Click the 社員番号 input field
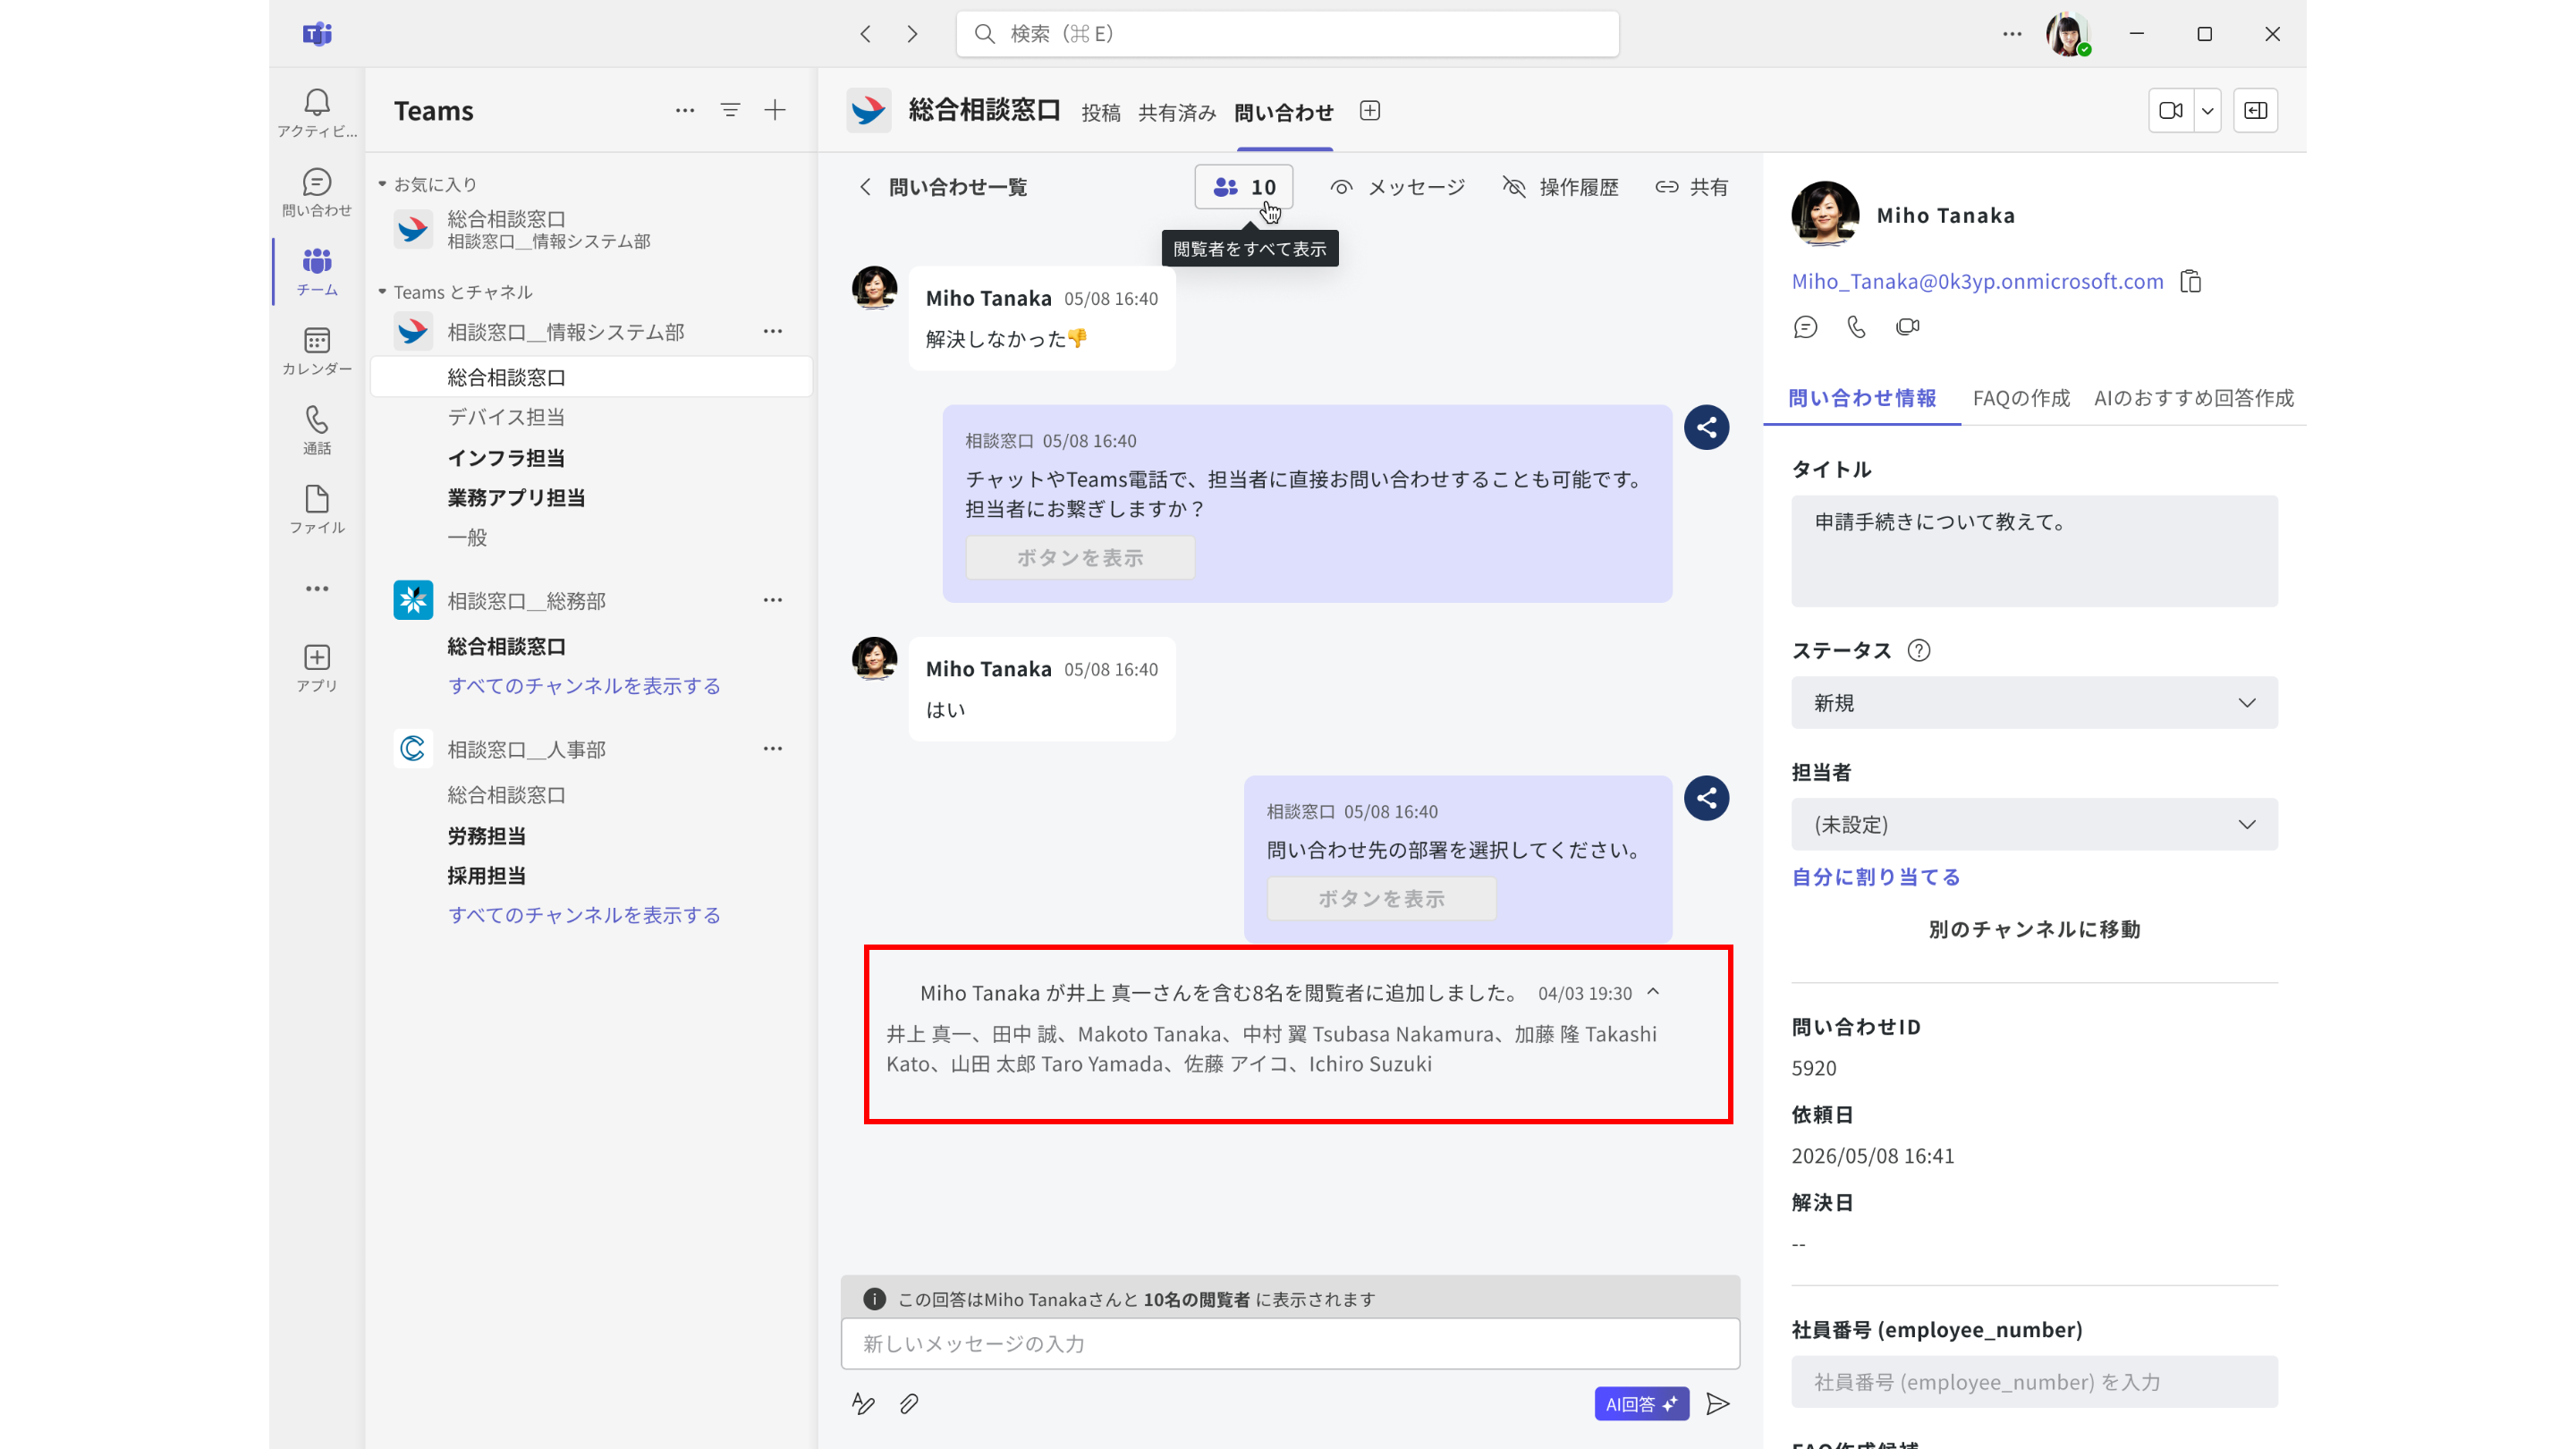The width and height of the screenshot is (2576, 1449). tap(2034, 1381)
